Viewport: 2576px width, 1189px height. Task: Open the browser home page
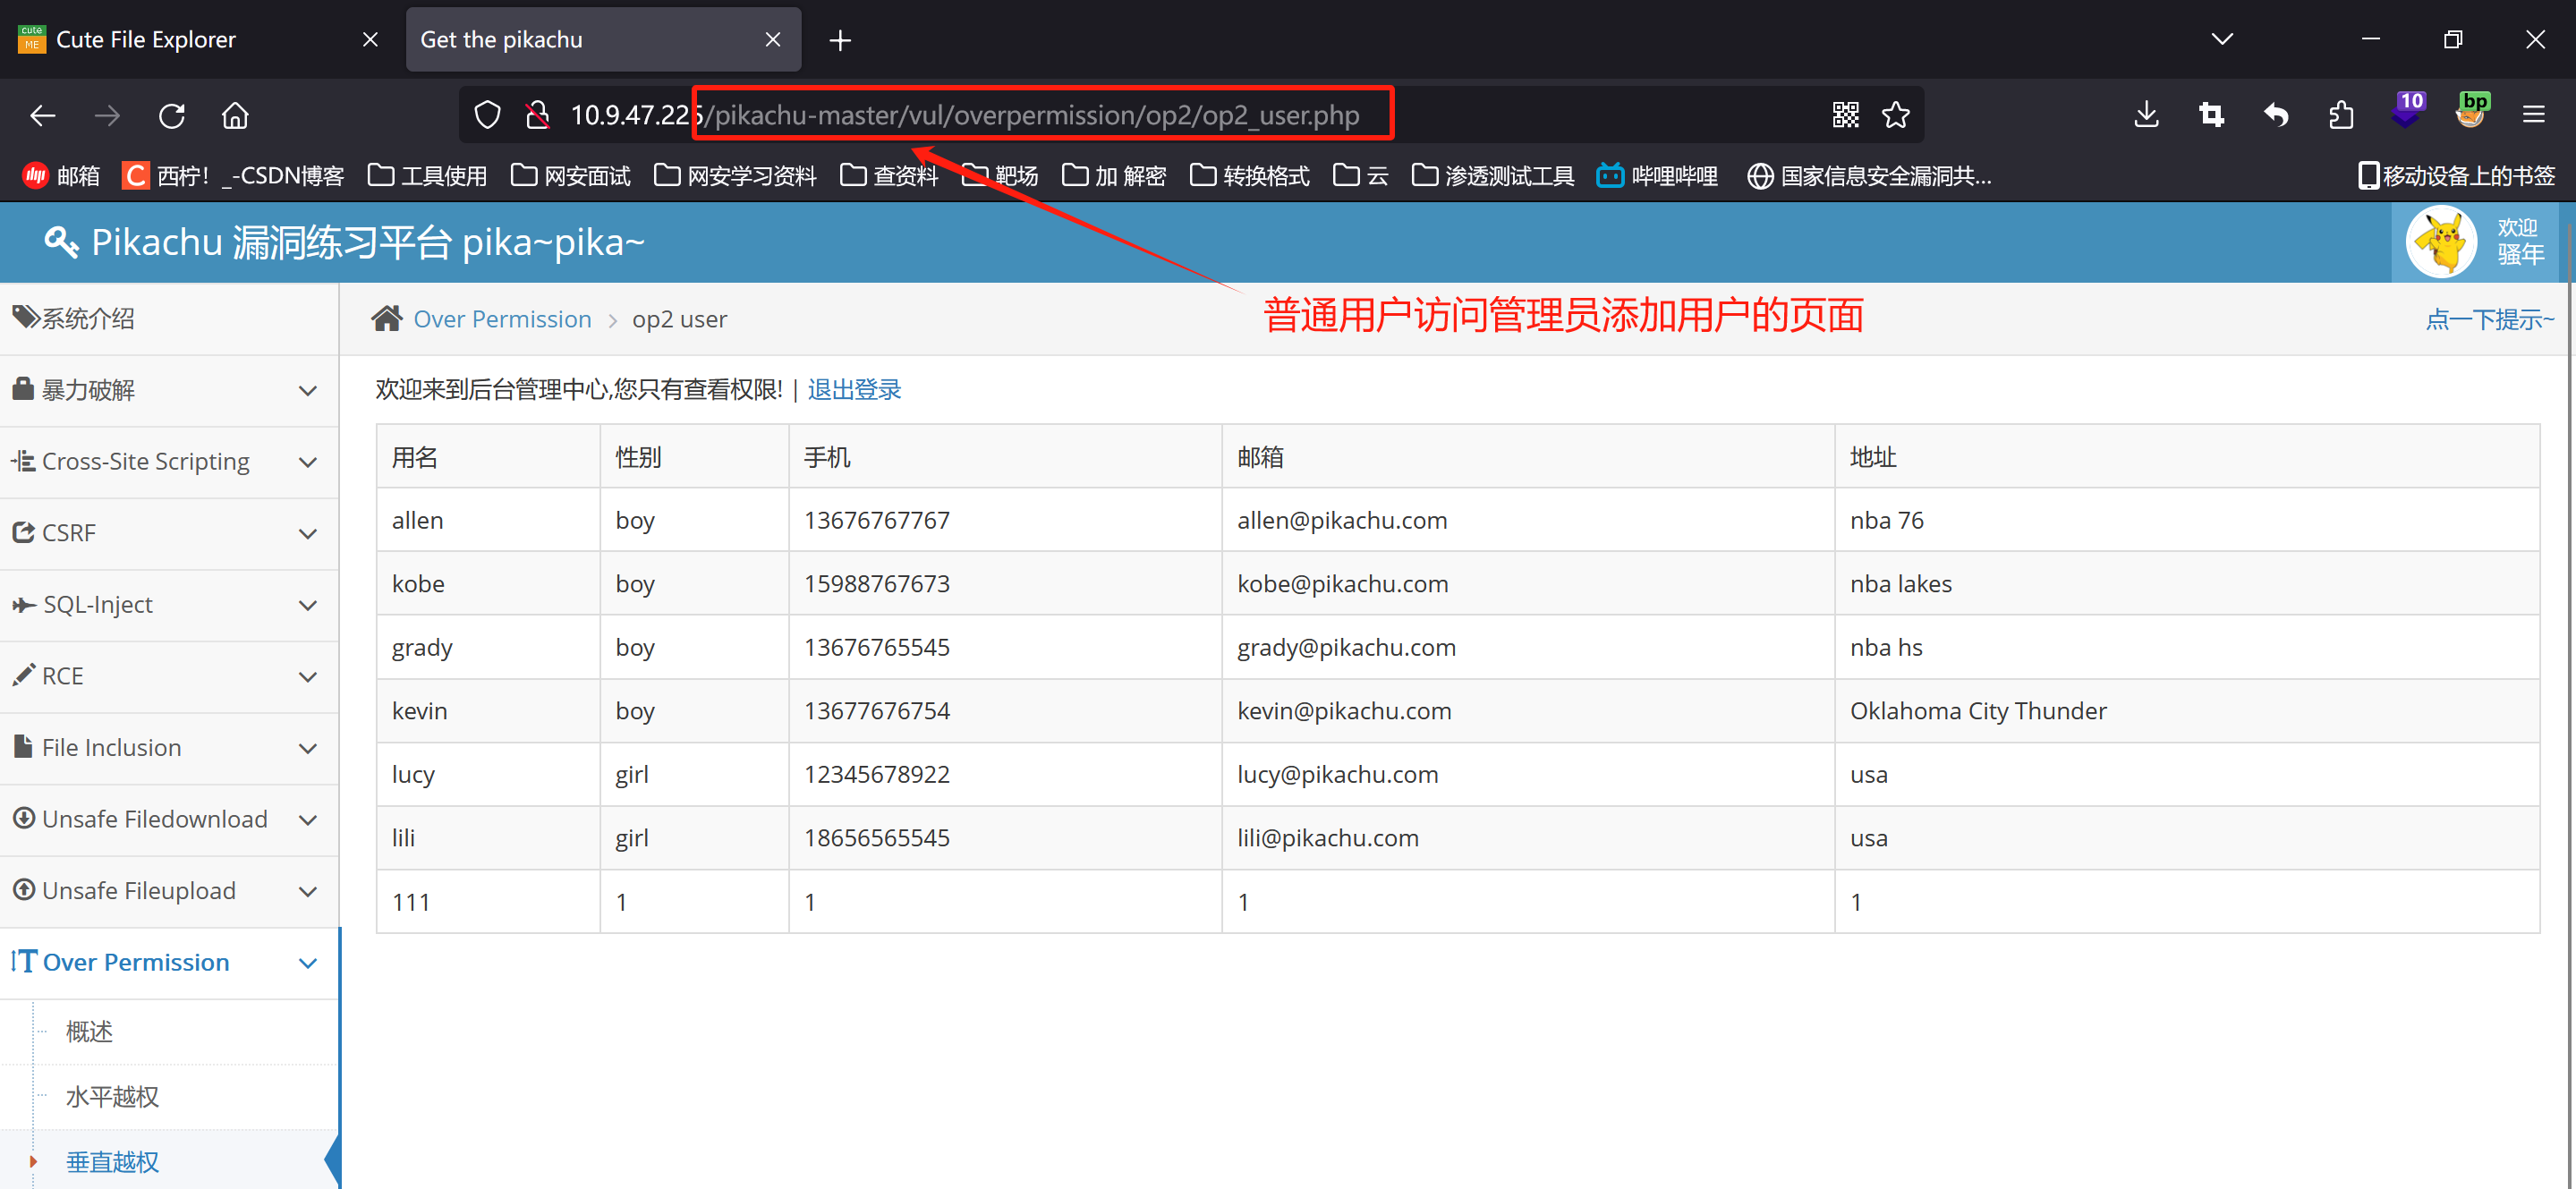point(235,115)
